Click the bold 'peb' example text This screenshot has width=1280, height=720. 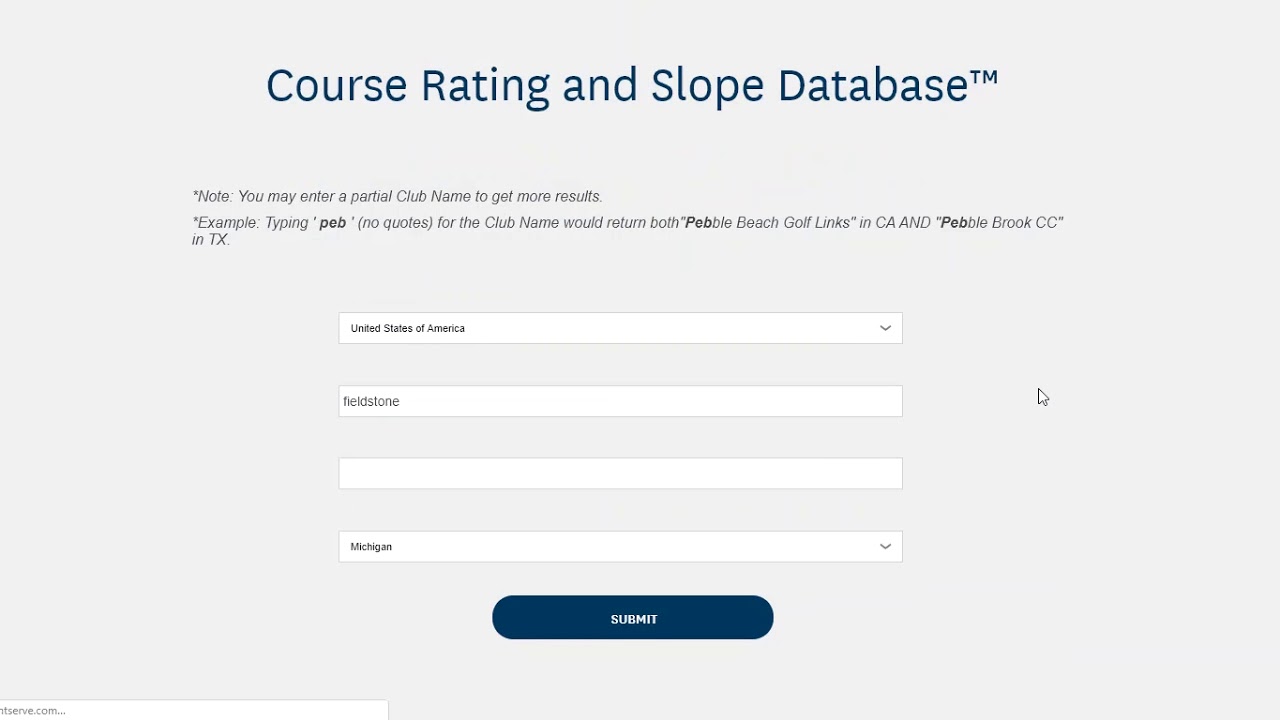pyautogui.click(x=333, y=223)
